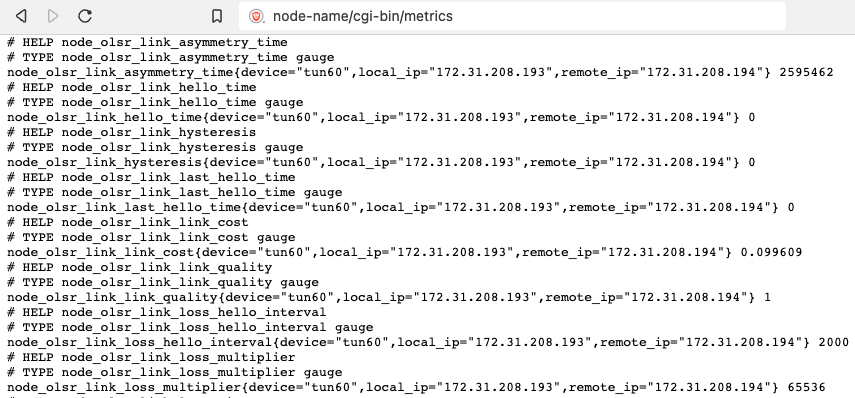
Task: Click the node_olsr_link_hysteresis metric line
Action: pyautogui.click(x=381, y=162)
